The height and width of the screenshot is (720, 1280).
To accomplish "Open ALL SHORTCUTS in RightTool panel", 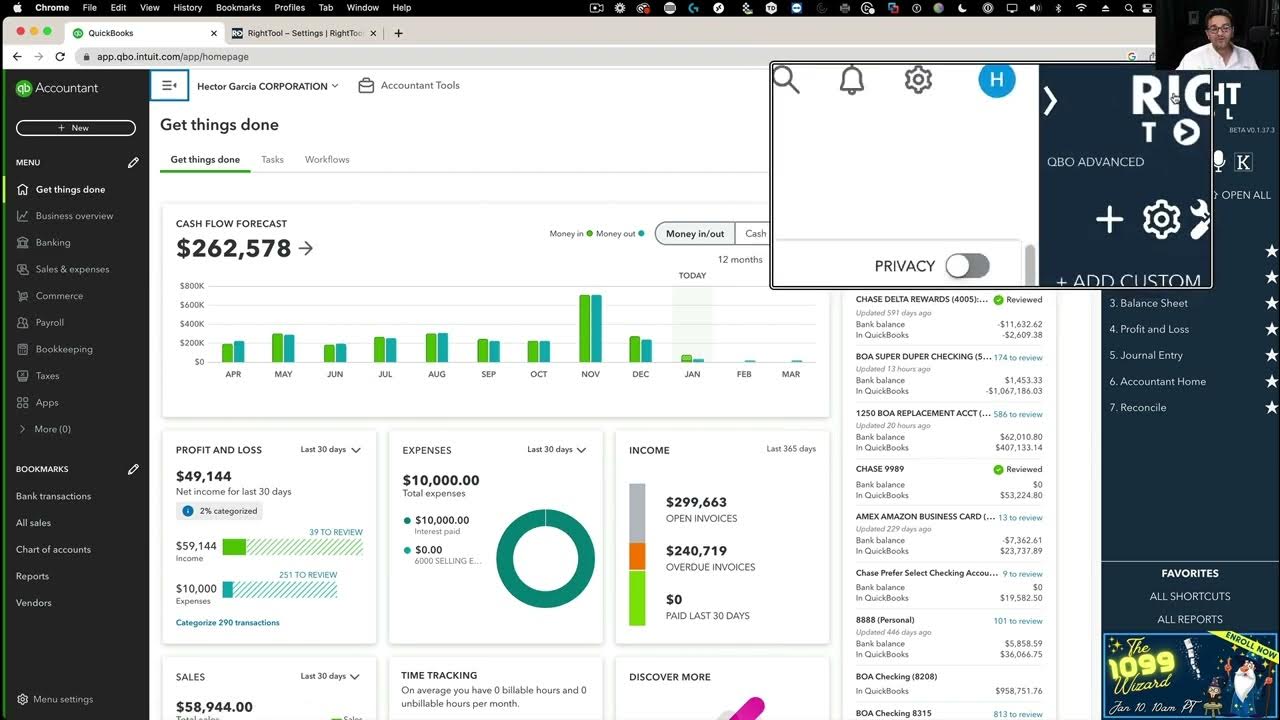I will (1190, 596).
